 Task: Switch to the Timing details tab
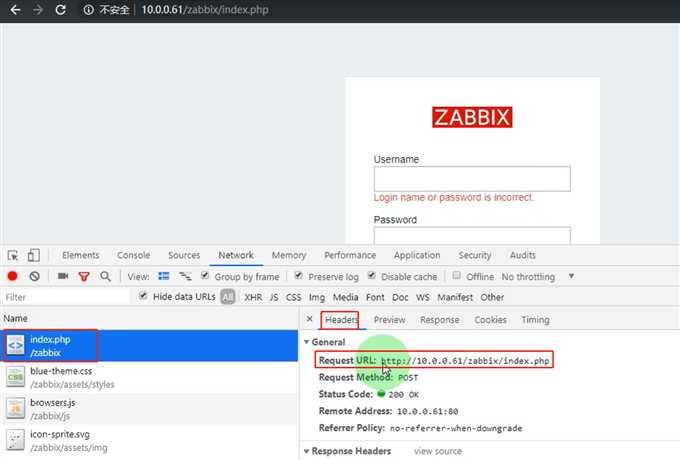pos(535,320)
